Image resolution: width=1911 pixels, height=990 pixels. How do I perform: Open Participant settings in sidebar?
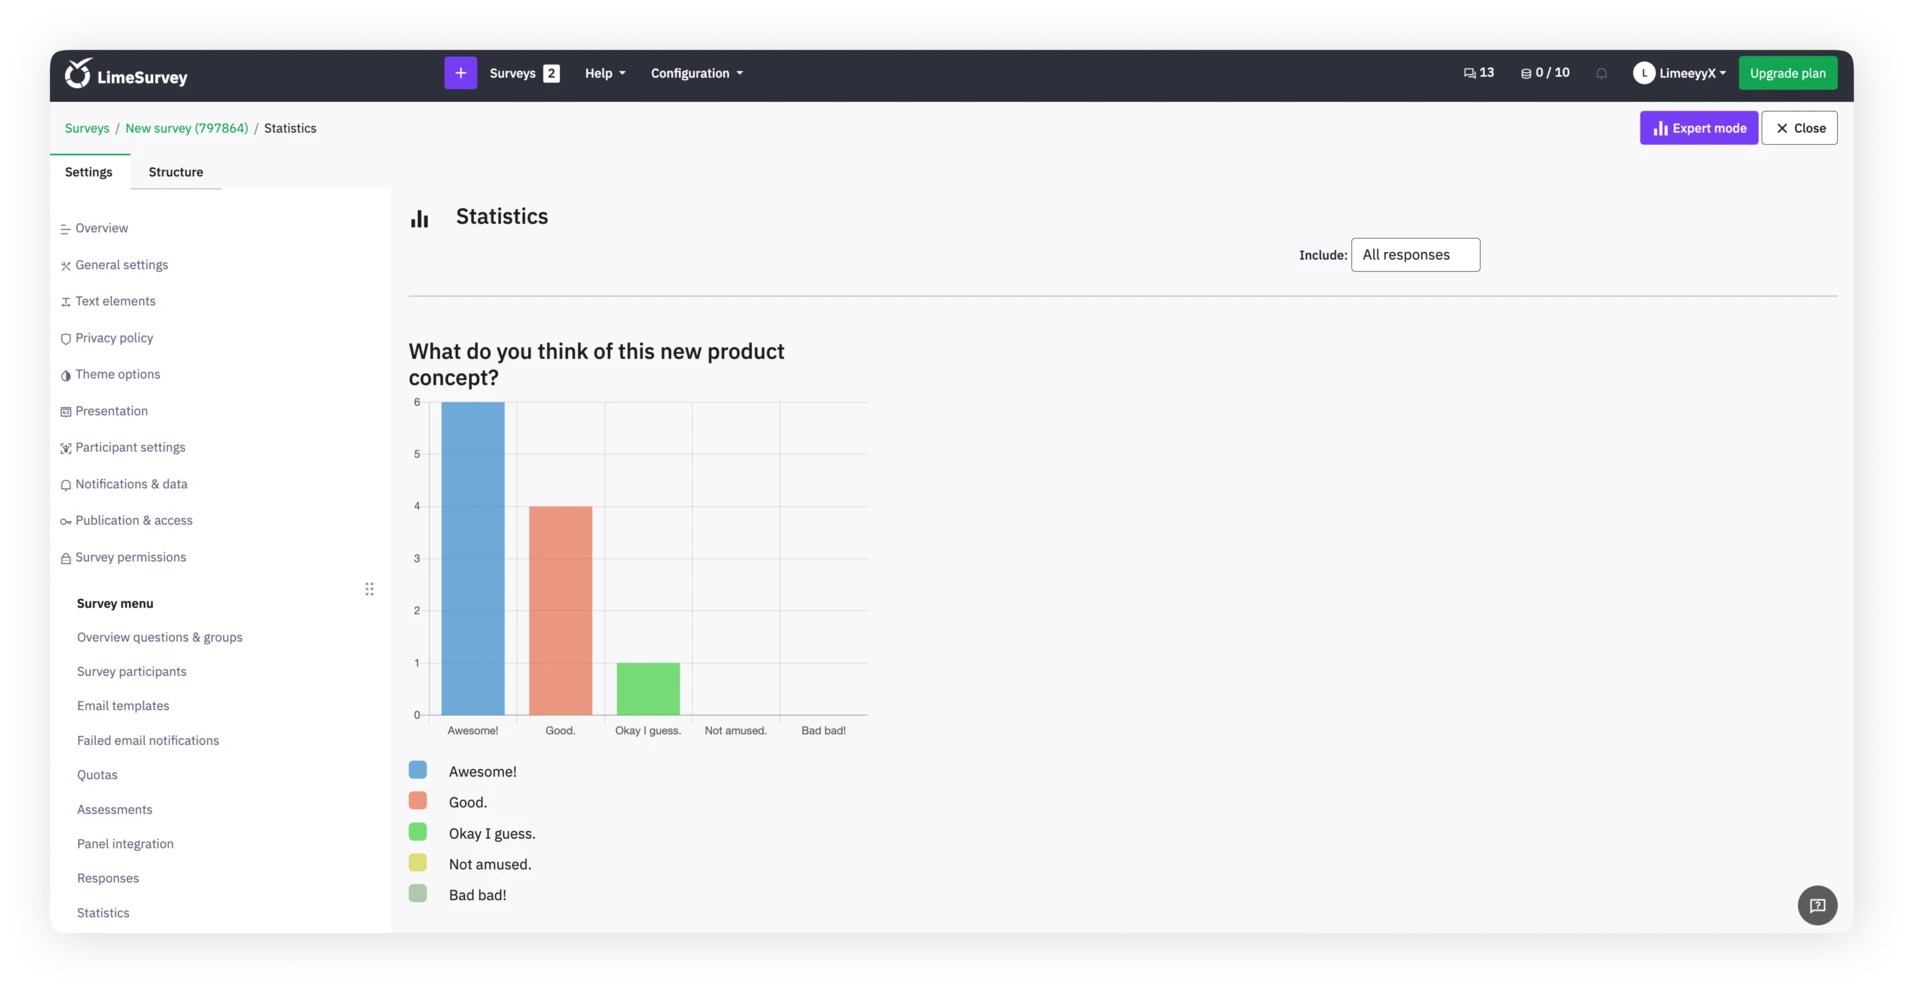tap(130, 447)
